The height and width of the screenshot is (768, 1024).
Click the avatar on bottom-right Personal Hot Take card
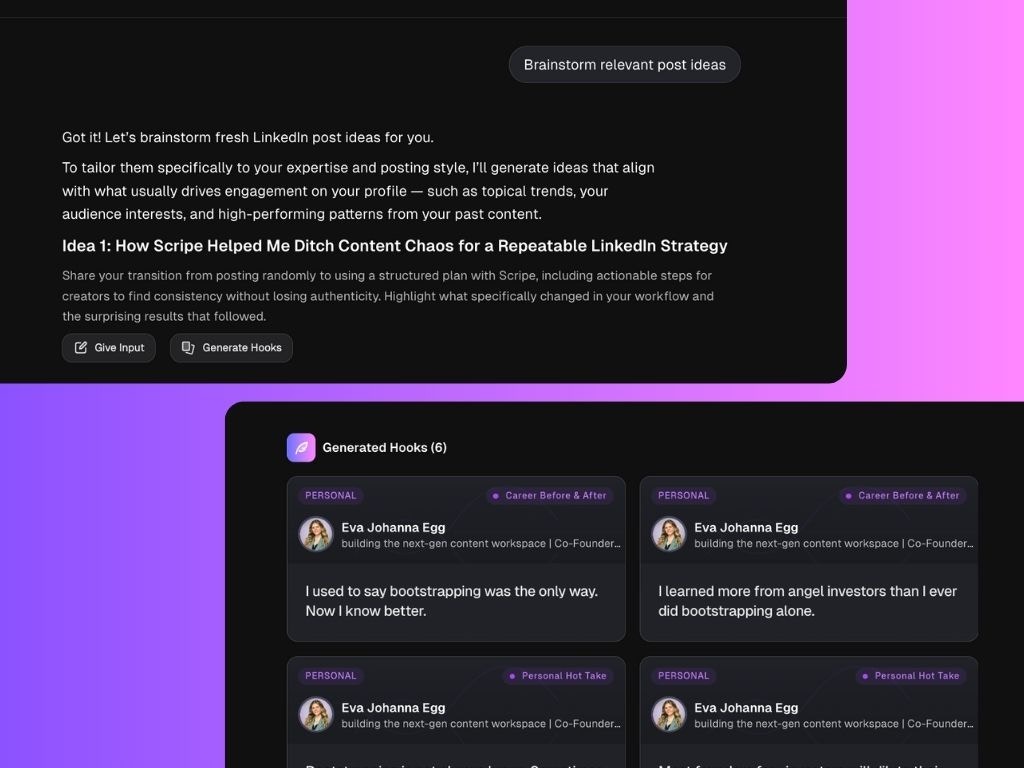tap(669, 714)
